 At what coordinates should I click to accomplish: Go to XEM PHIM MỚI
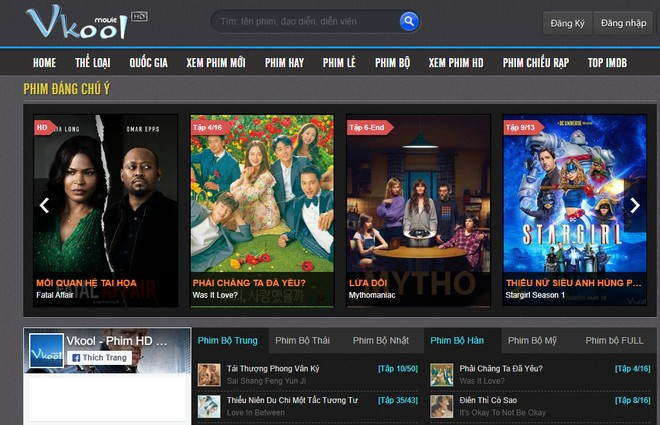(216, 63)
